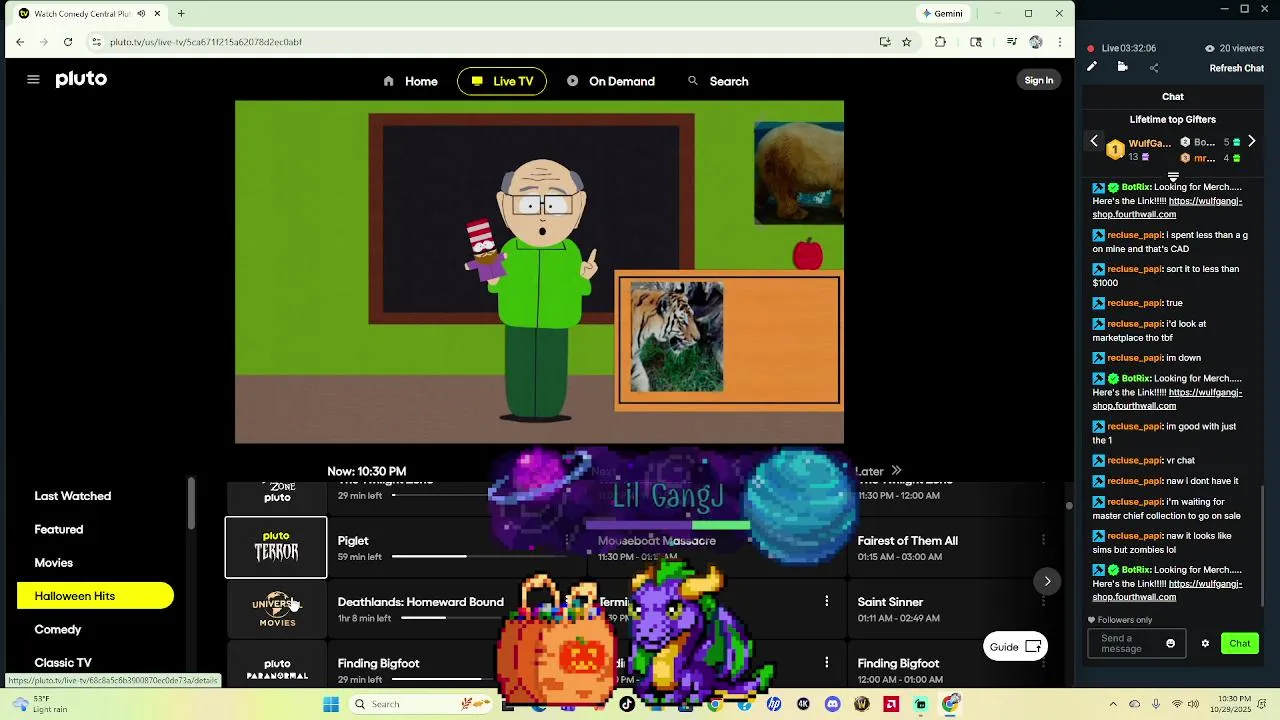
Task: Install Pluto app from address bar icon
Action: point(885,42)
